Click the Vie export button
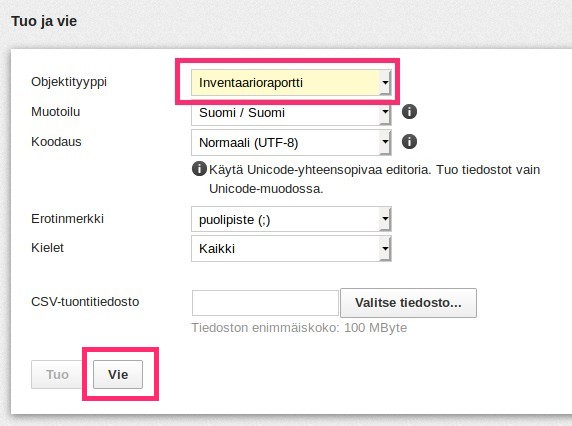572x426 pixels. coord(118,375)
